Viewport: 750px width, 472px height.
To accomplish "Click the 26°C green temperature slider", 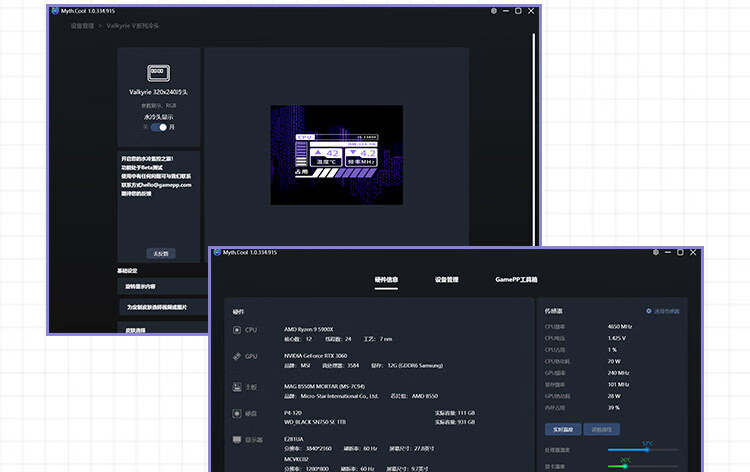I will tap(643, 466).
